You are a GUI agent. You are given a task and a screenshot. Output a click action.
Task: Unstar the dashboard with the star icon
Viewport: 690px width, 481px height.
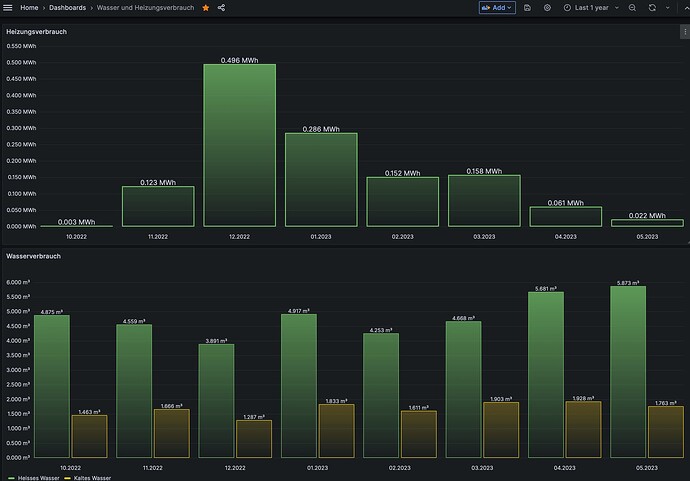pos(206,7)
